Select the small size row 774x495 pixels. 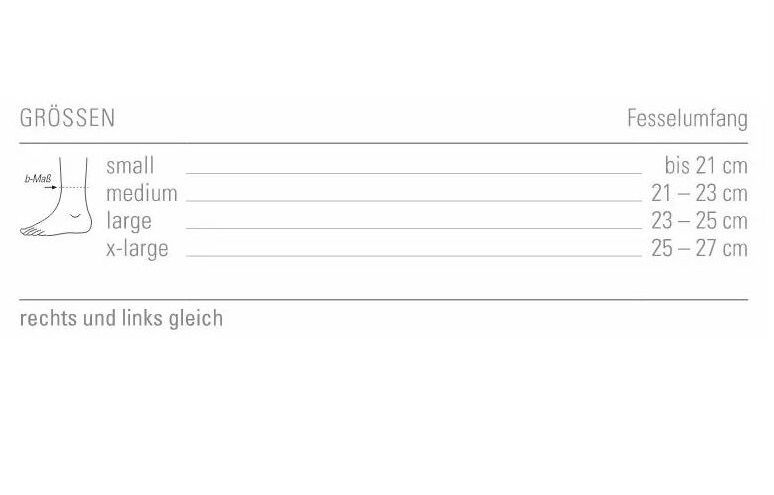click(427, 166)
